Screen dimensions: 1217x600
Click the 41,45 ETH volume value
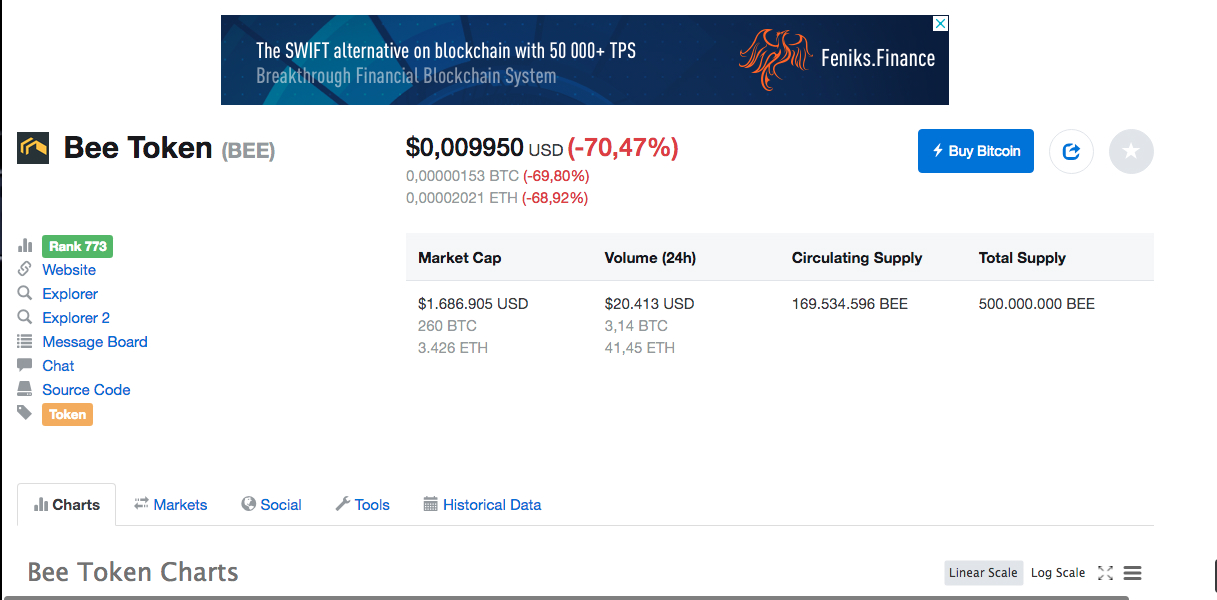click(x=640, y=348)
